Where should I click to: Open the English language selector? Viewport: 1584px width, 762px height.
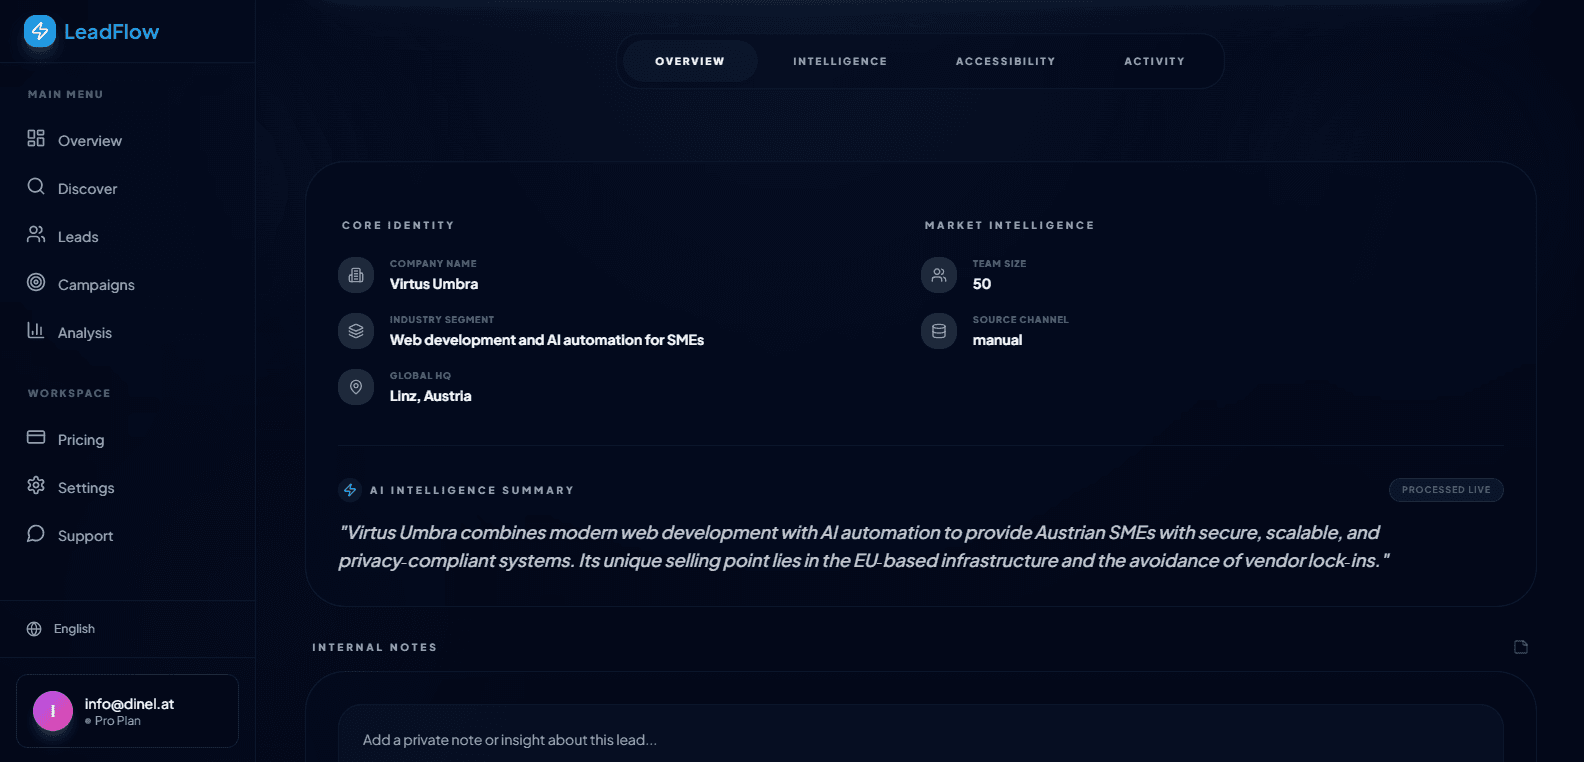point(62,629)
